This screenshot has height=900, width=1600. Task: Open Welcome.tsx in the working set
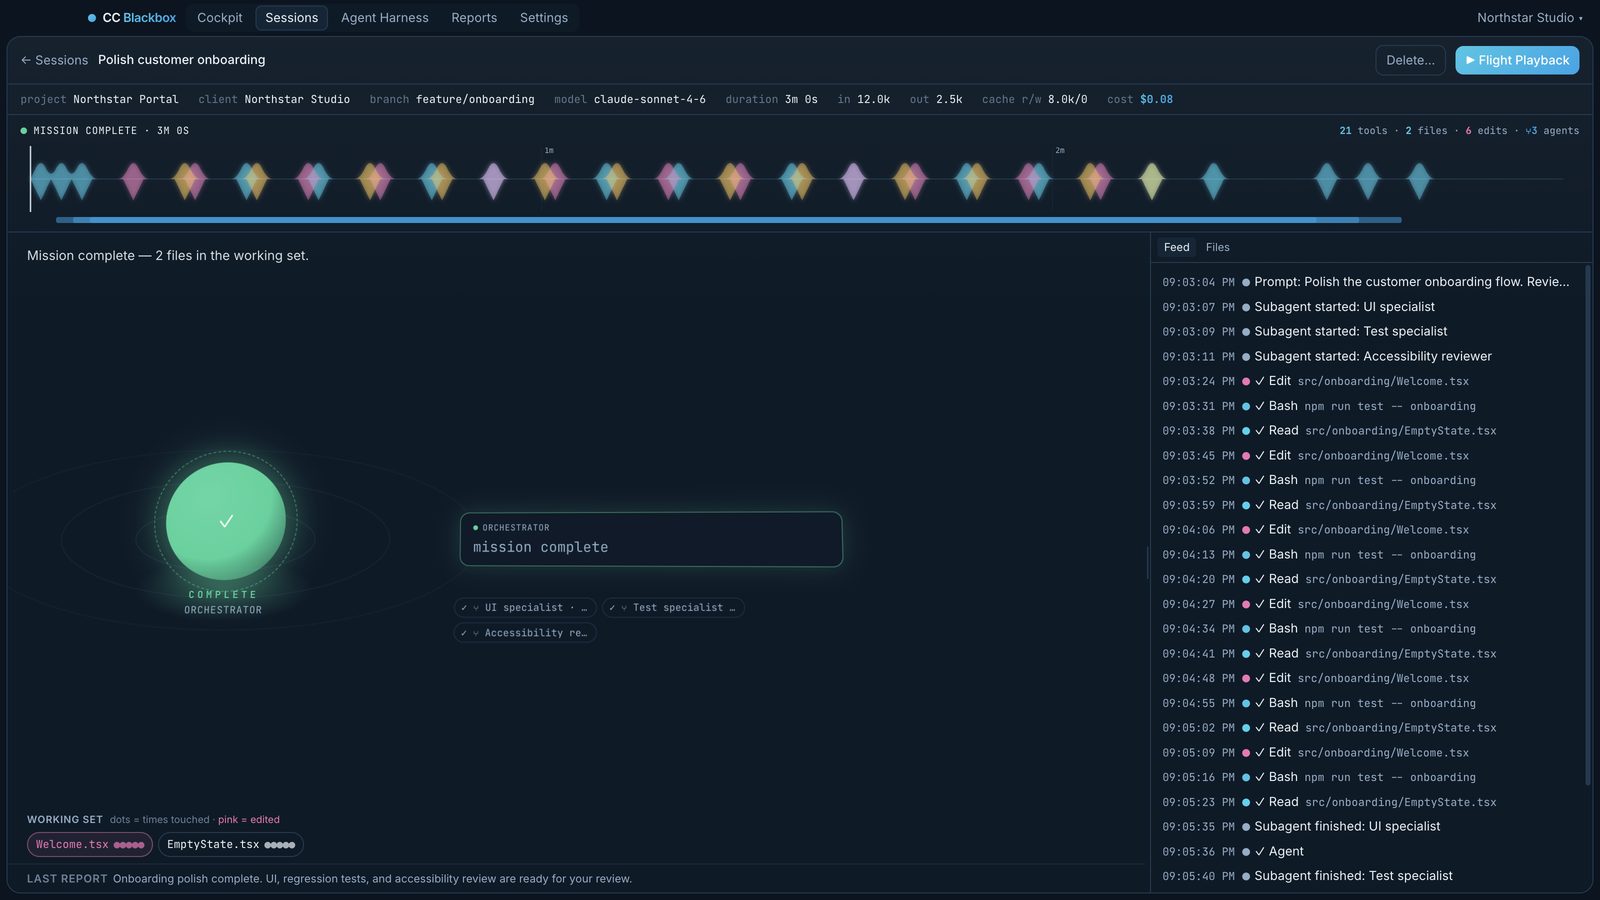(x=90, y=845)
